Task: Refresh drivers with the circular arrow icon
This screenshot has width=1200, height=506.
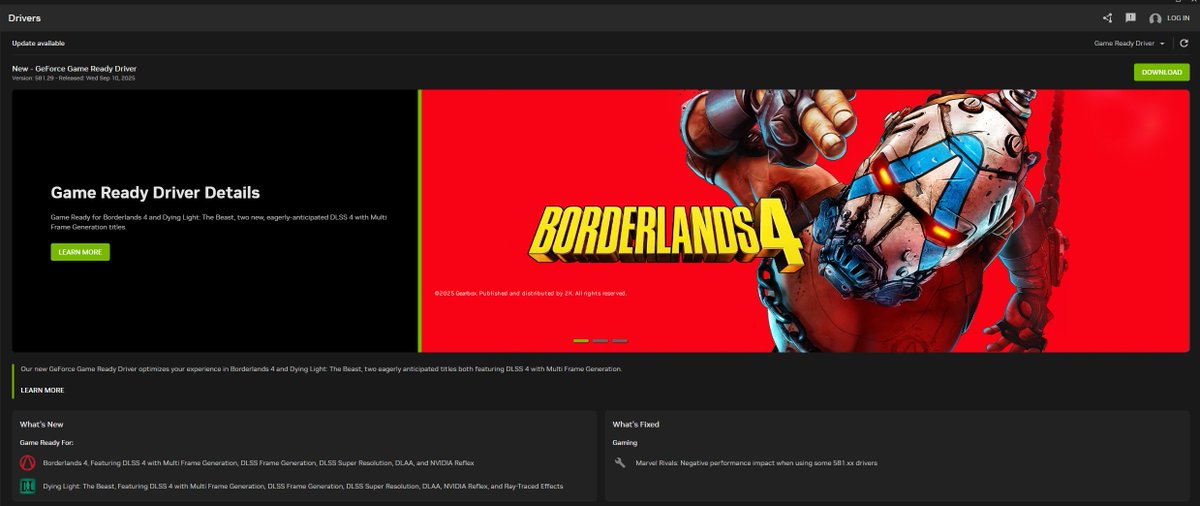Action: coord(1184,43)
